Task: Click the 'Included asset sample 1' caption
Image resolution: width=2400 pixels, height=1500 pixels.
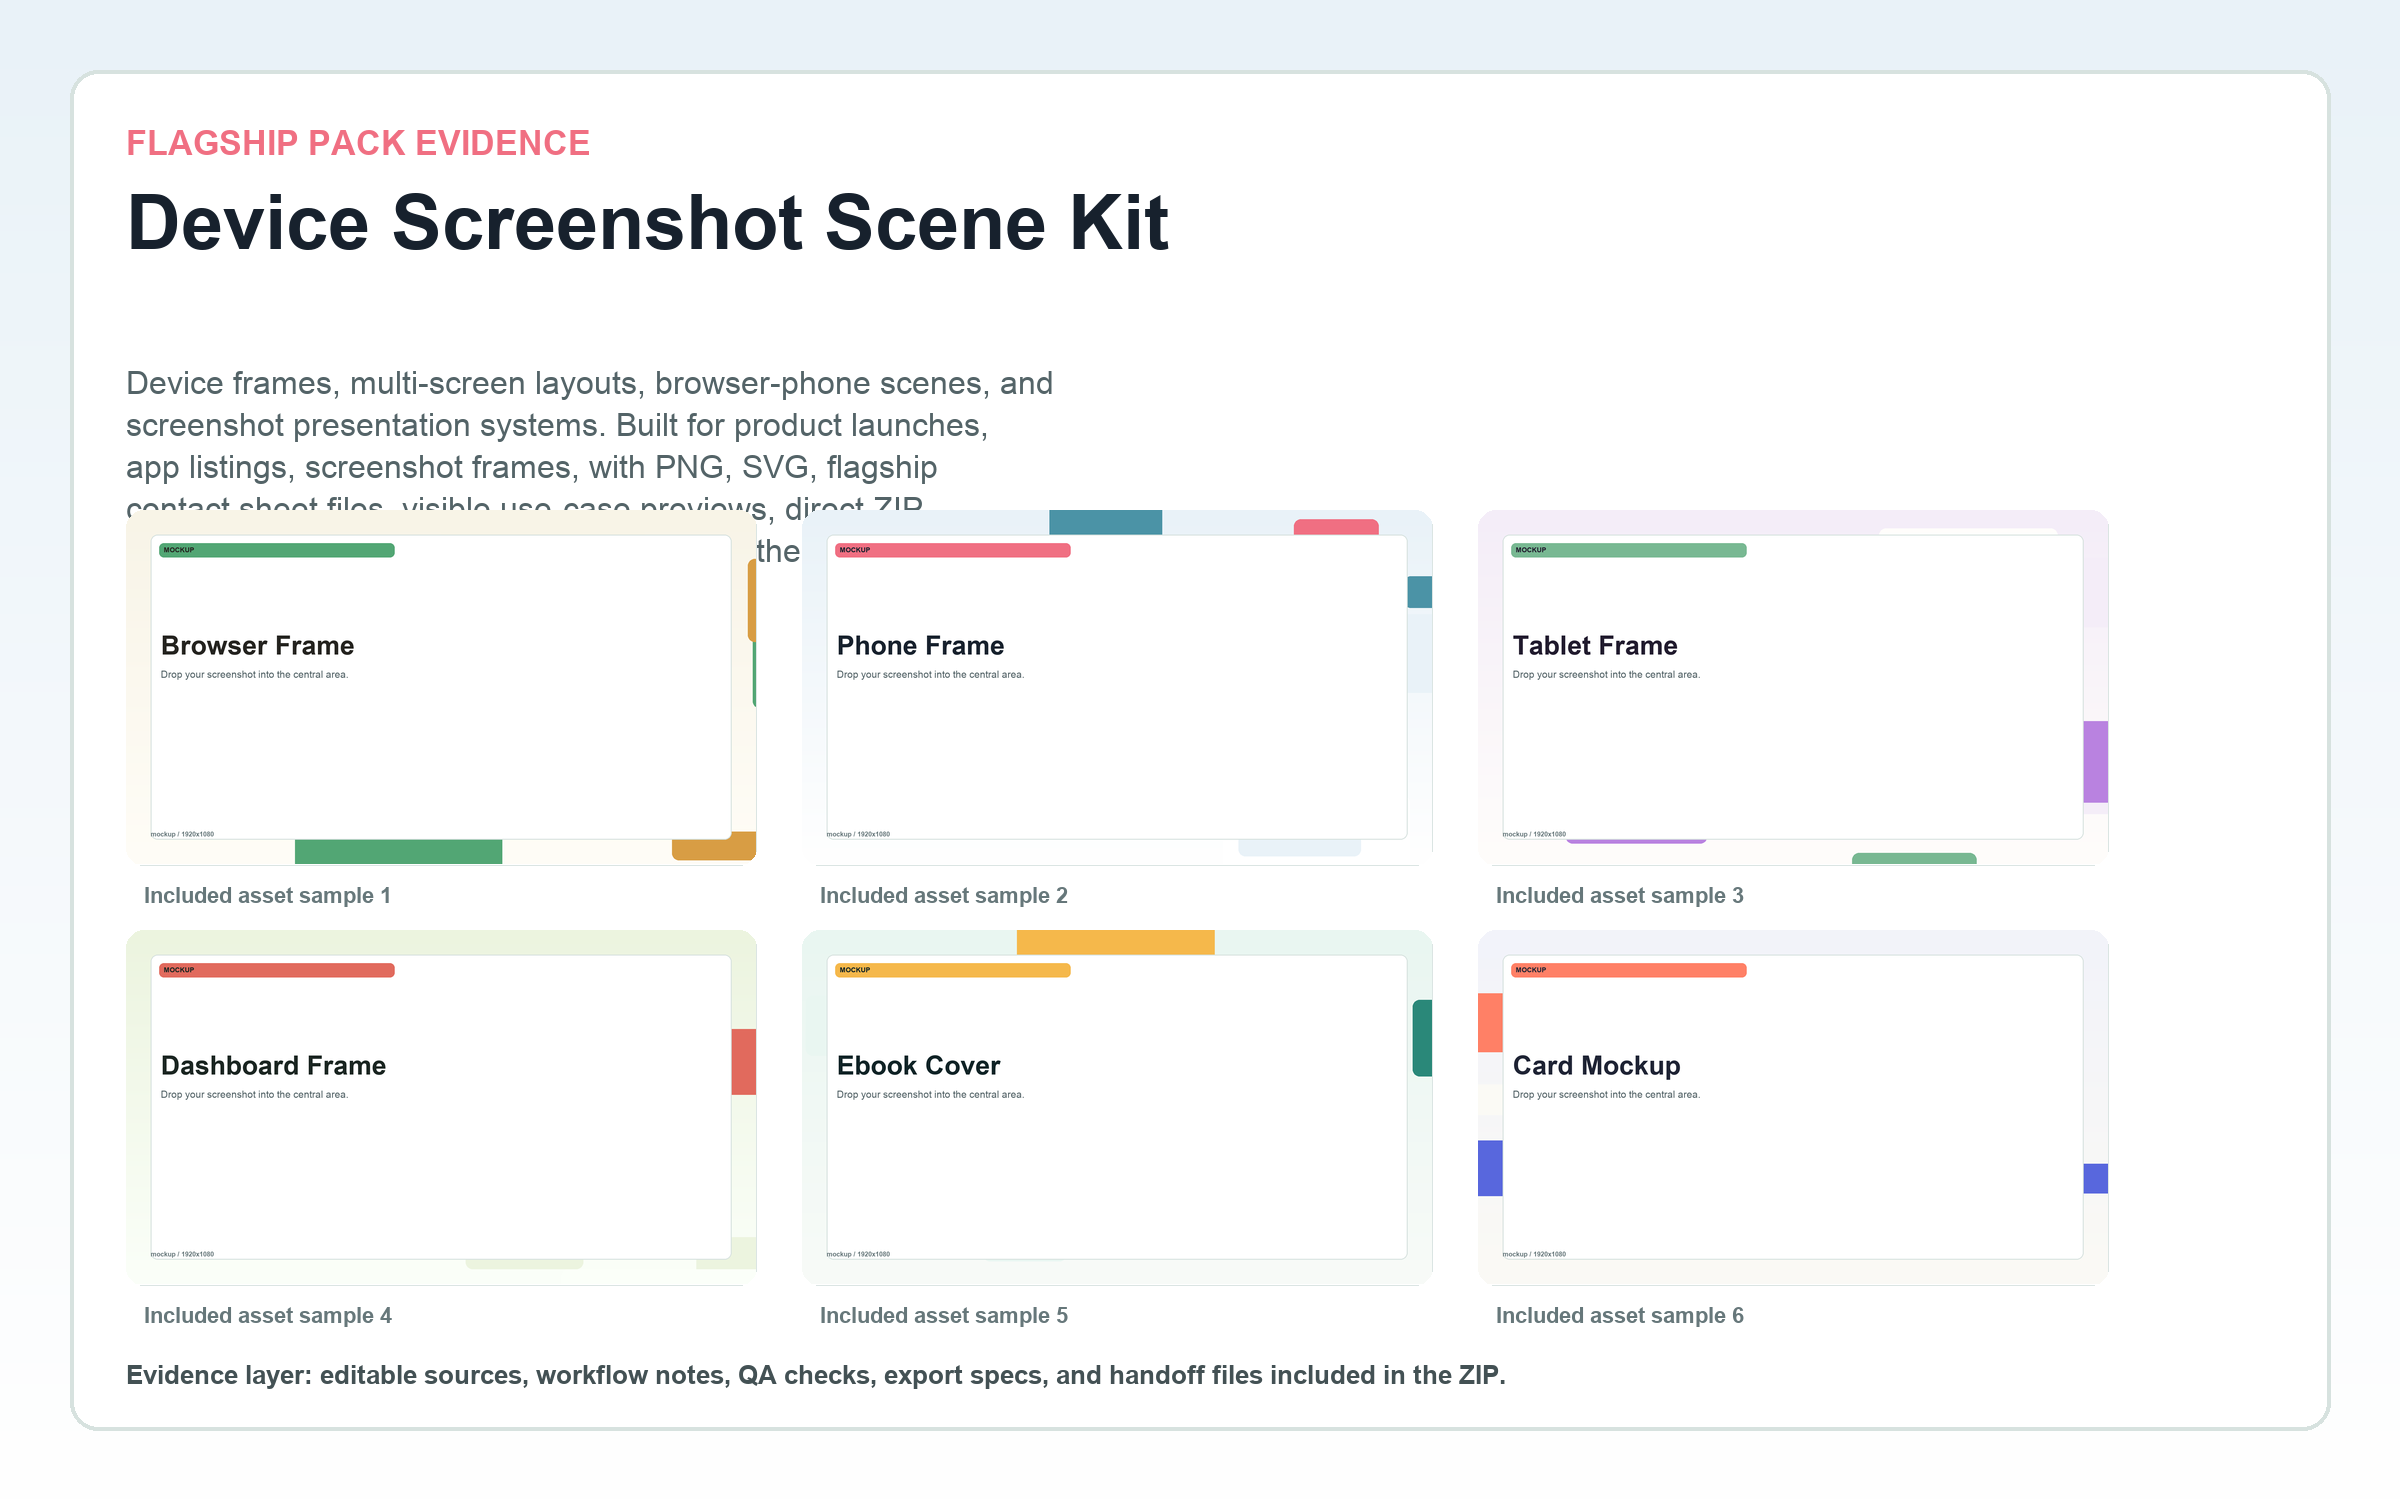Action: tap(267, 896)
